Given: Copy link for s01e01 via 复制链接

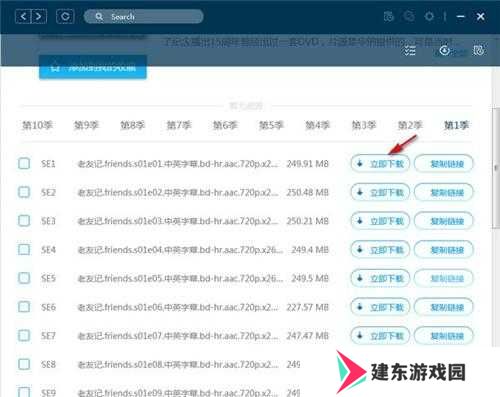Looking at the screenshot, I should [444, 164].
